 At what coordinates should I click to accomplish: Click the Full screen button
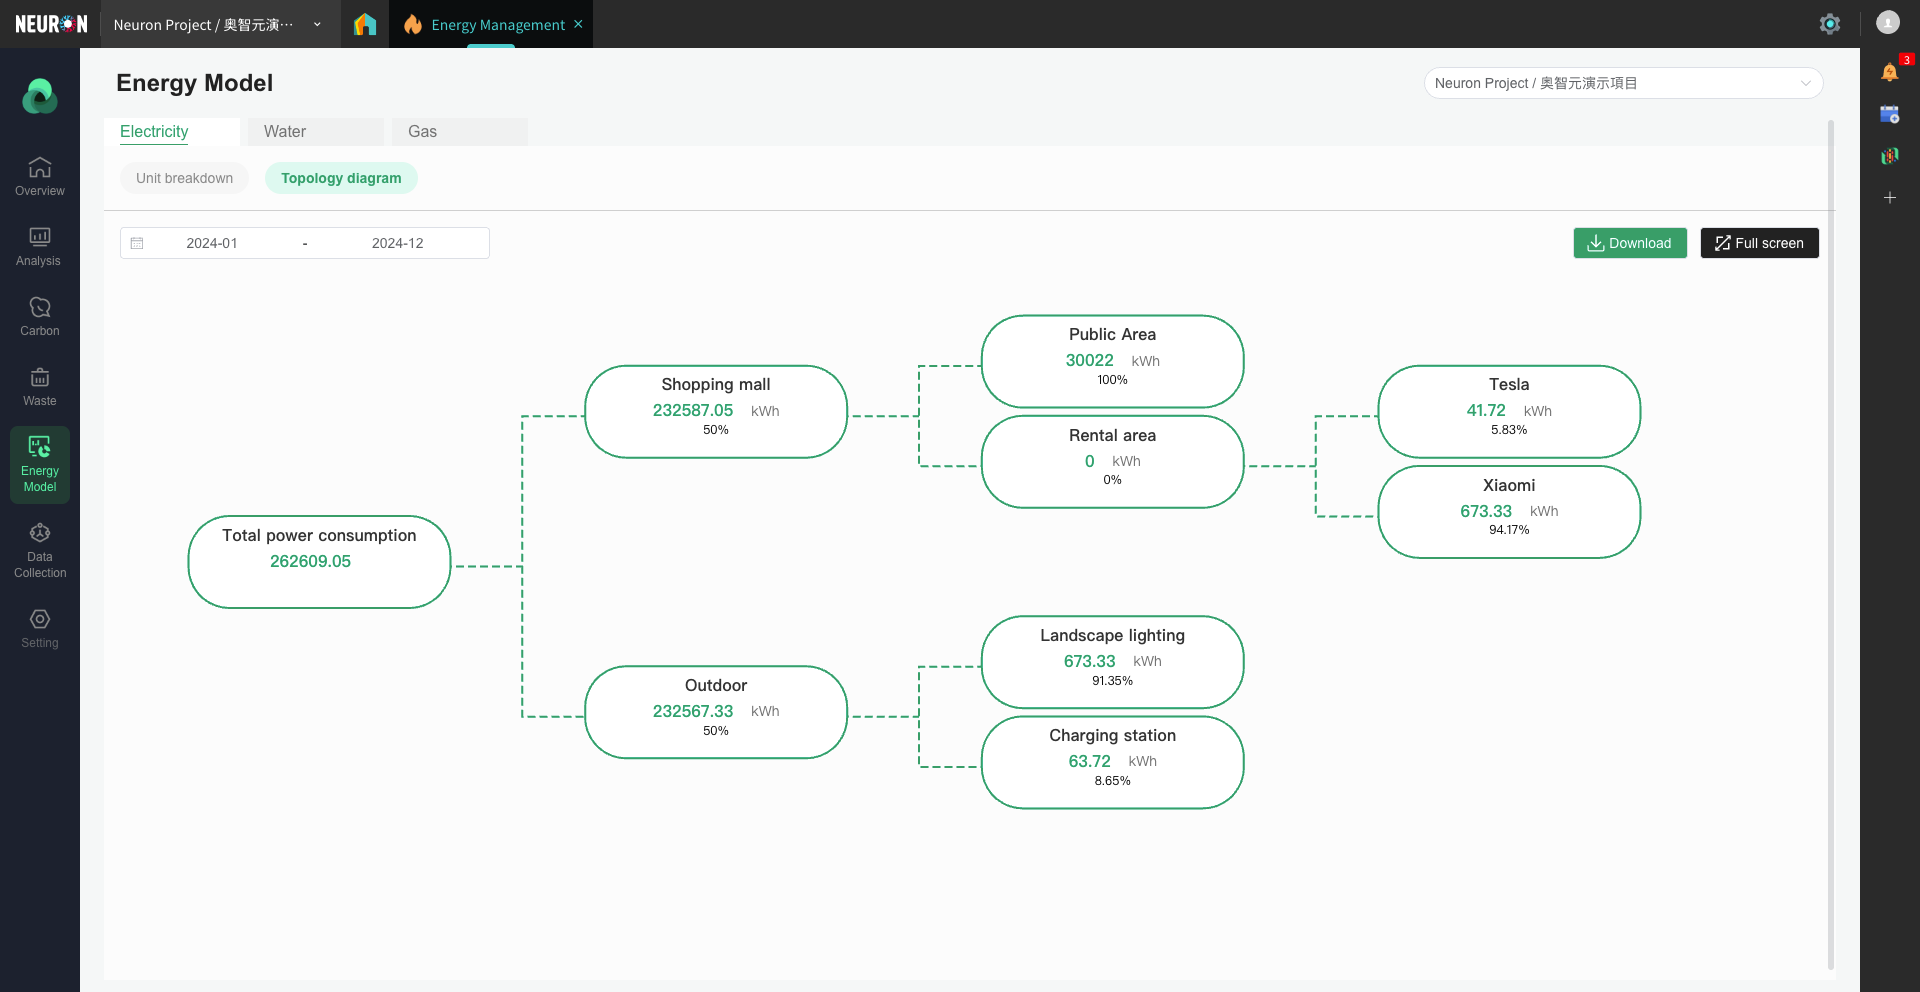(x=1759, y=243)
